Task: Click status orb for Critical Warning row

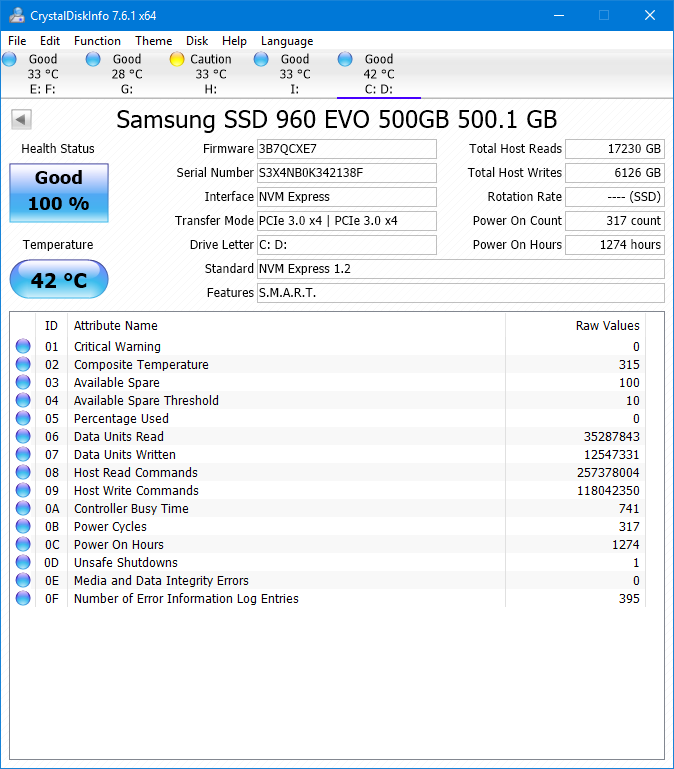Action: pos(23,346)
